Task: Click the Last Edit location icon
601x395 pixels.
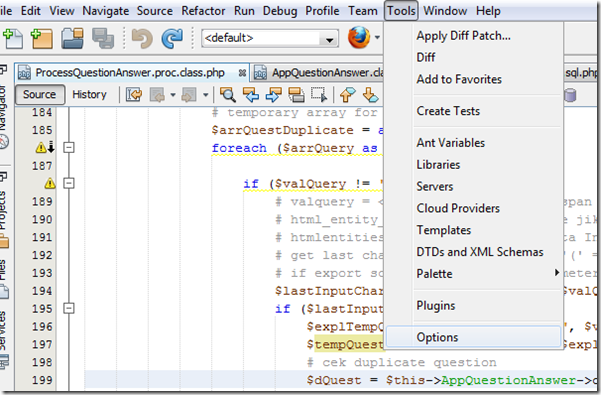Action: (x=134, y=94)
